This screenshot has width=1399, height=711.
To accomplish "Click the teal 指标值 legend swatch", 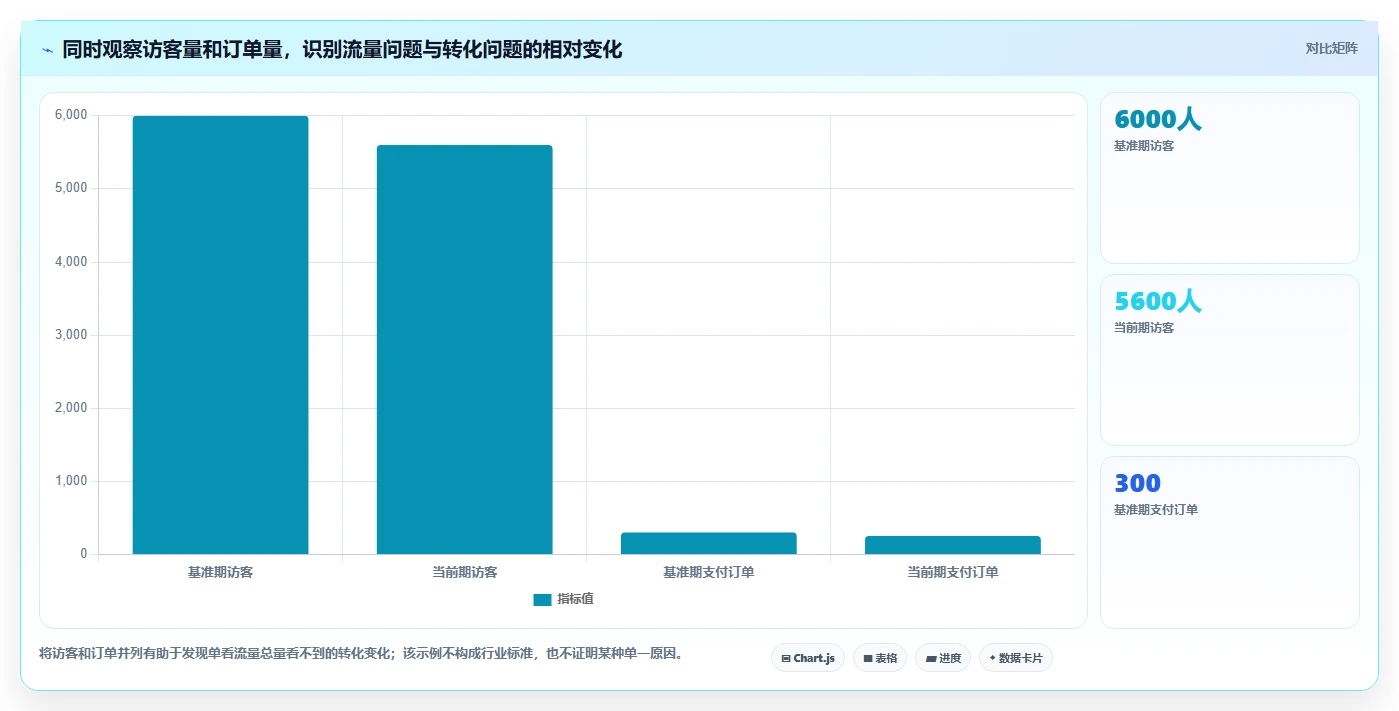I will coord(542,600).
